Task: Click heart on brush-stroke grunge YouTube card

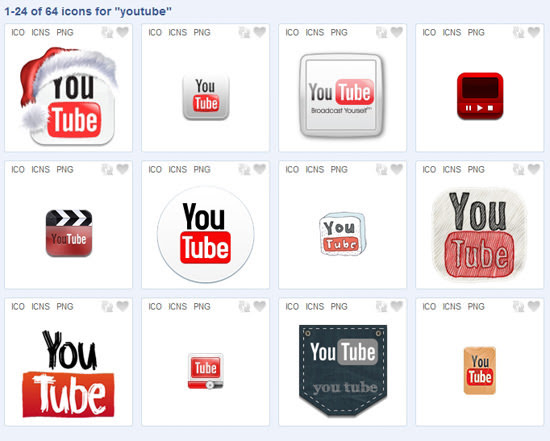Action: coord(122,306)
